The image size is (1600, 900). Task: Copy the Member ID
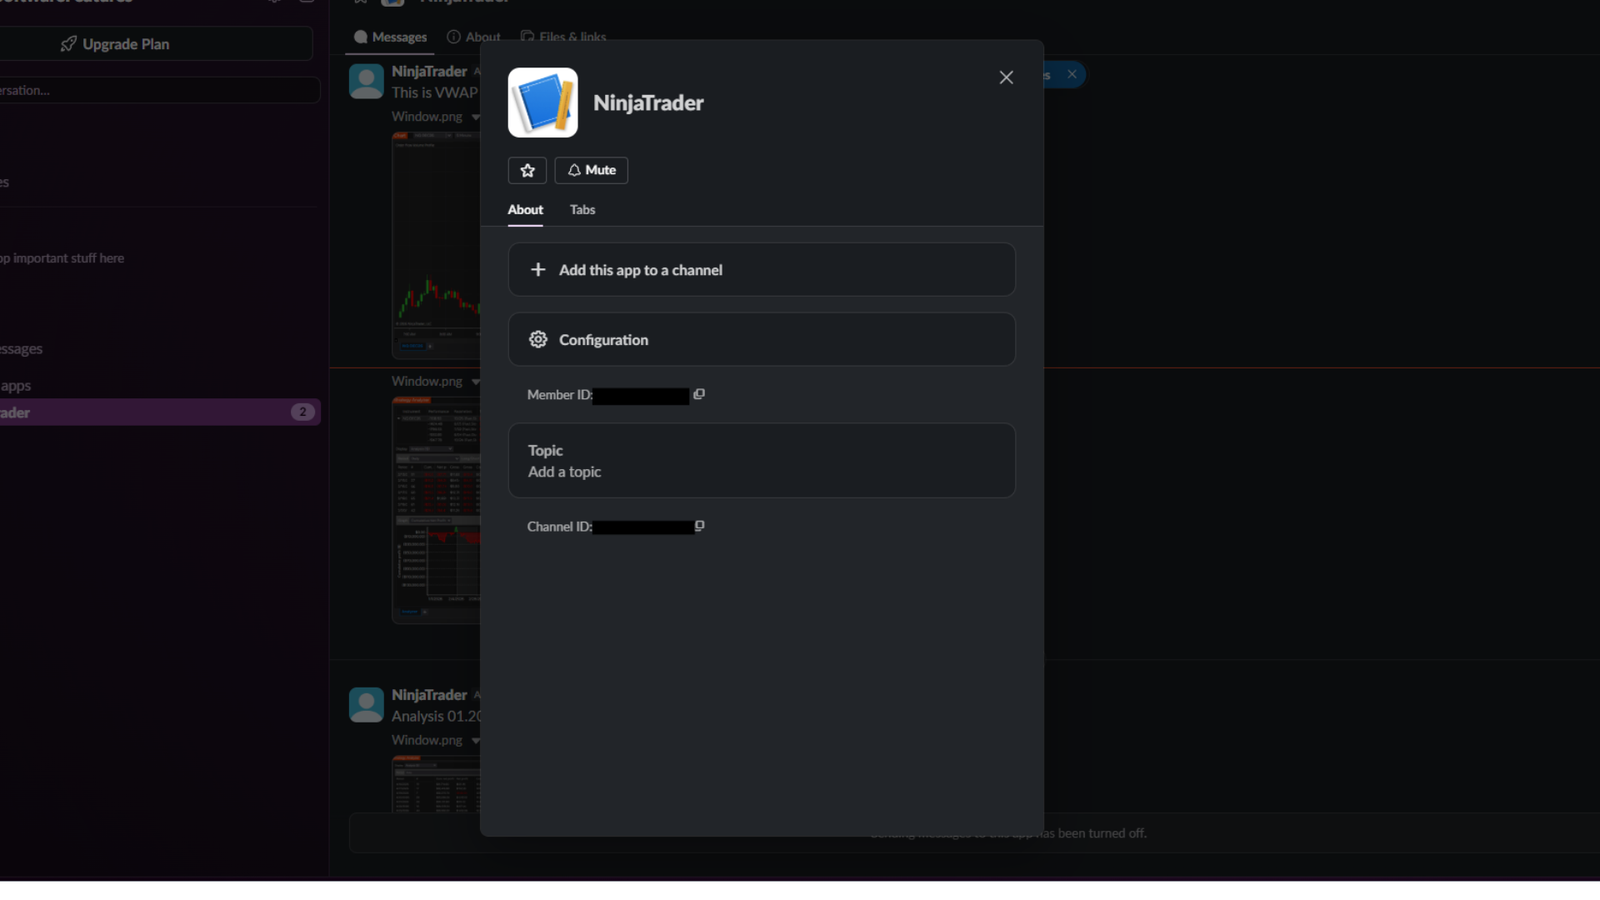(x=699, y=394)
